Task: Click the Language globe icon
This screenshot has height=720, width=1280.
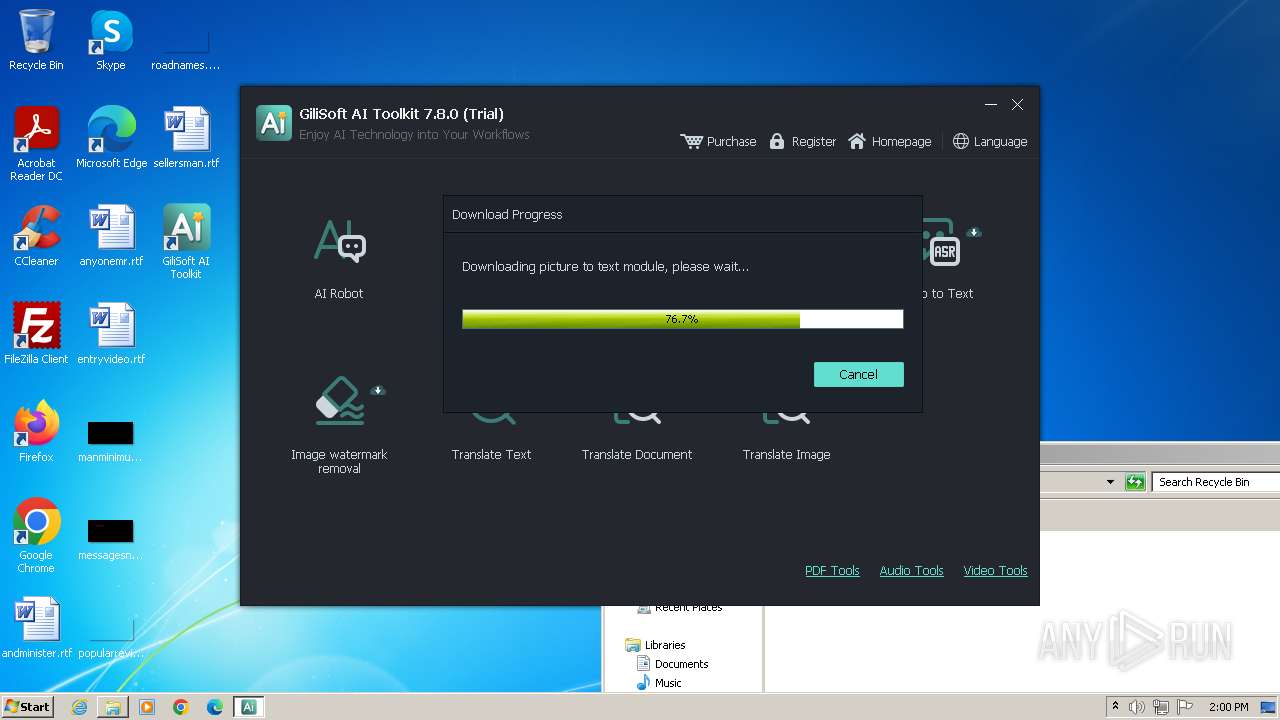Action: click(x=961, y=141)
